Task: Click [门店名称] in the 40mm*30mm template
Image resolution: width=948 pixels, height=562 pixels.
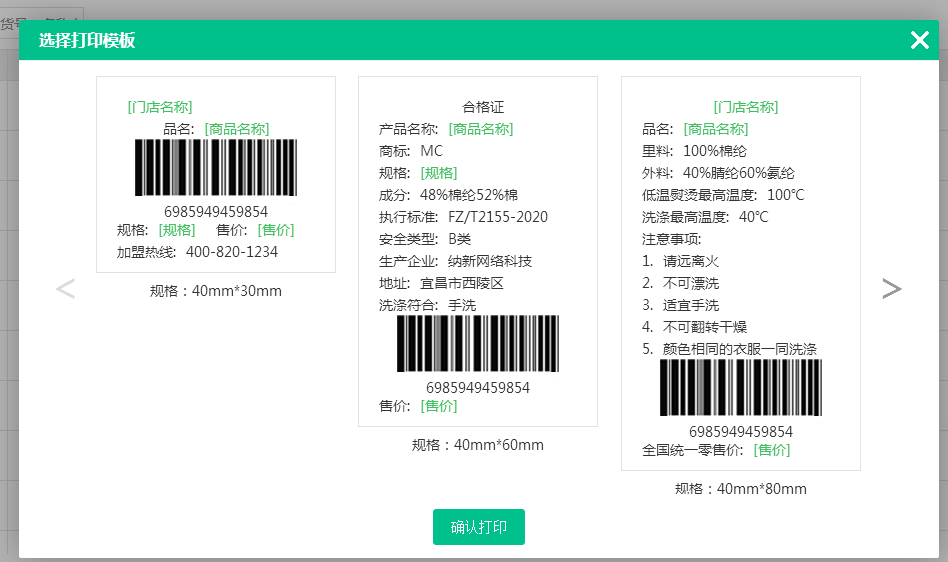Action: tap(160, 107)
